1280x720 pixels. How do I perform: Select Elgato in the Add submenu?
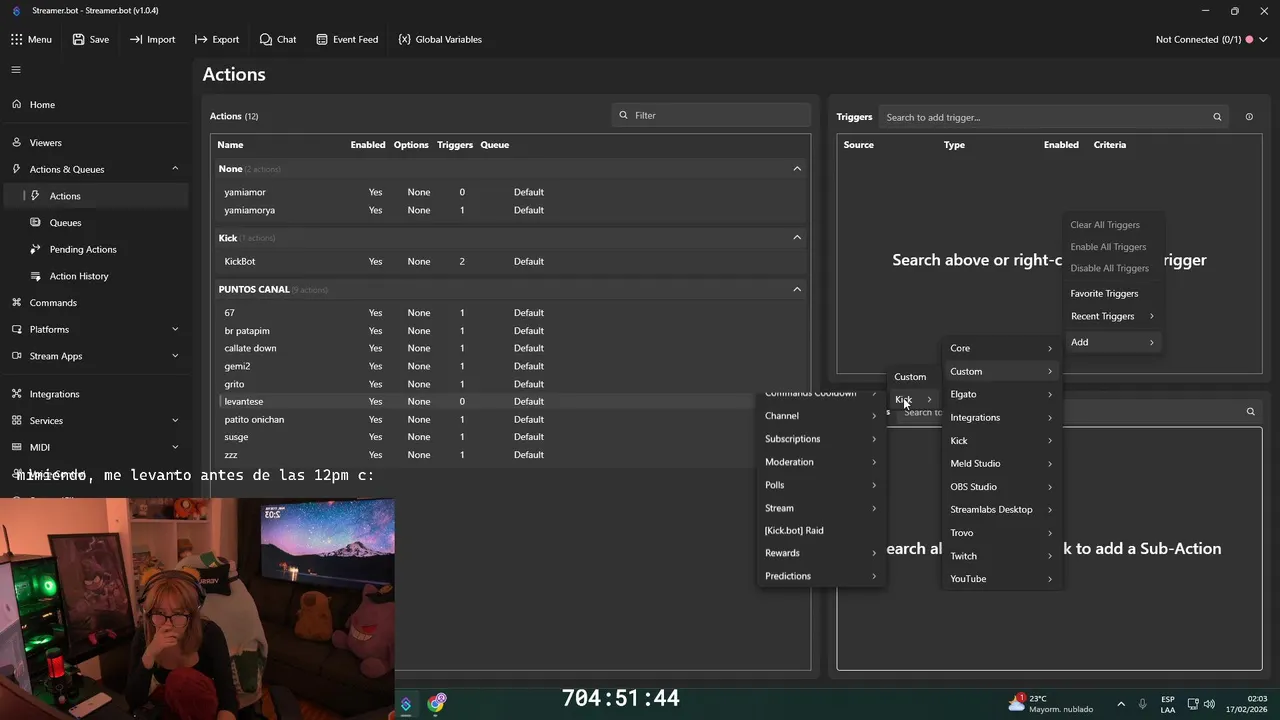pyautogui.click(x=1001, y=394)
